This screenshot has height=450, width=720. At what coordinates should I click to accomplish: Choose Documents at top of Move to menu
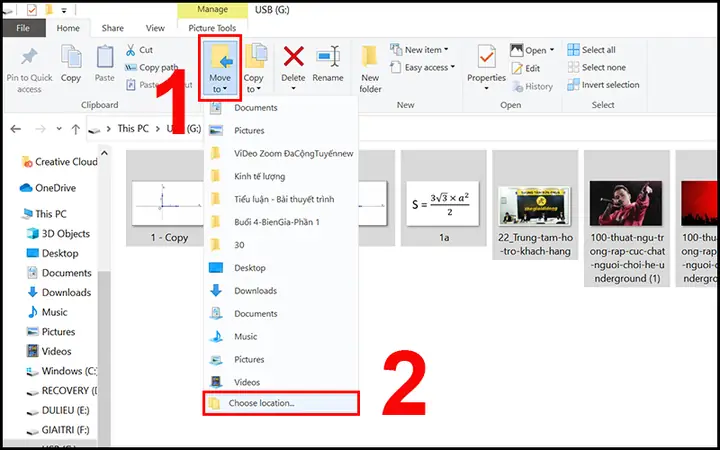281,107
